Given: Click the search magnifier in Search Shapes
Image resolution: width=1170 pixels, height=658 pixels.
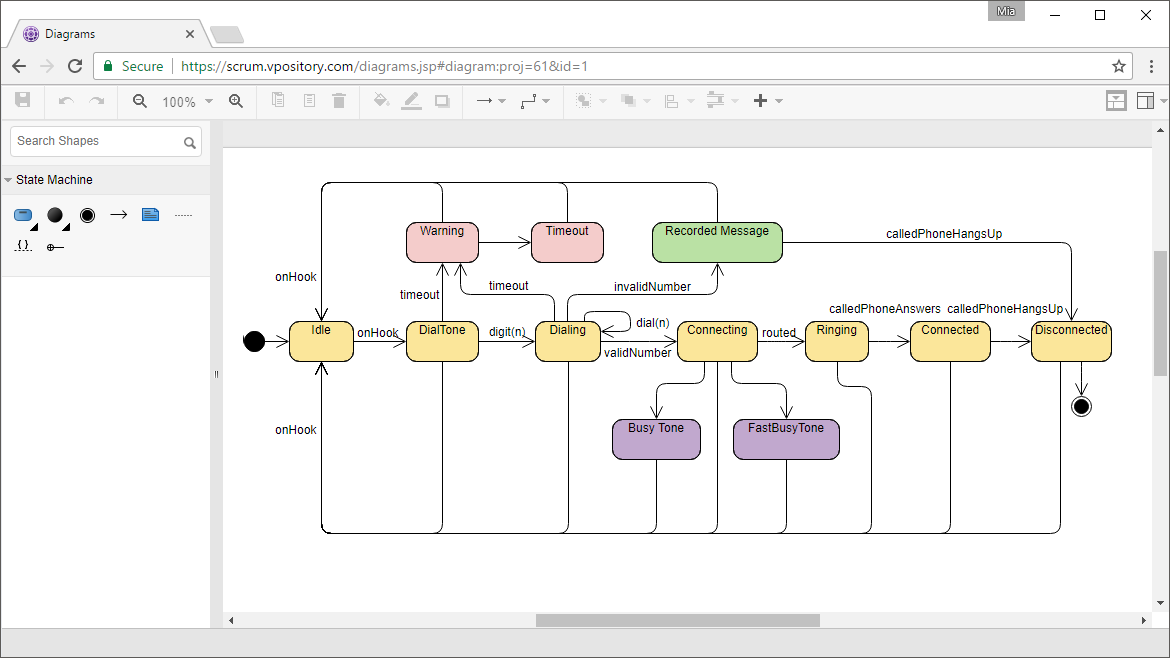Looking at the screenshot, I should (190, 142).
